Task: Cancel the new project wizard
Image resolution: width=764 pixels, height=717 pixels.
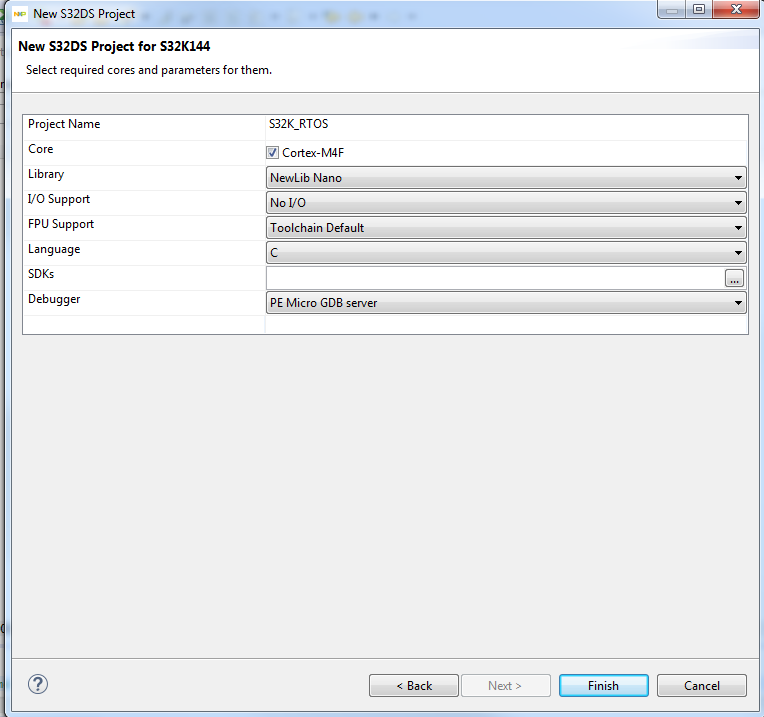Action: click(x=702, y=686)
